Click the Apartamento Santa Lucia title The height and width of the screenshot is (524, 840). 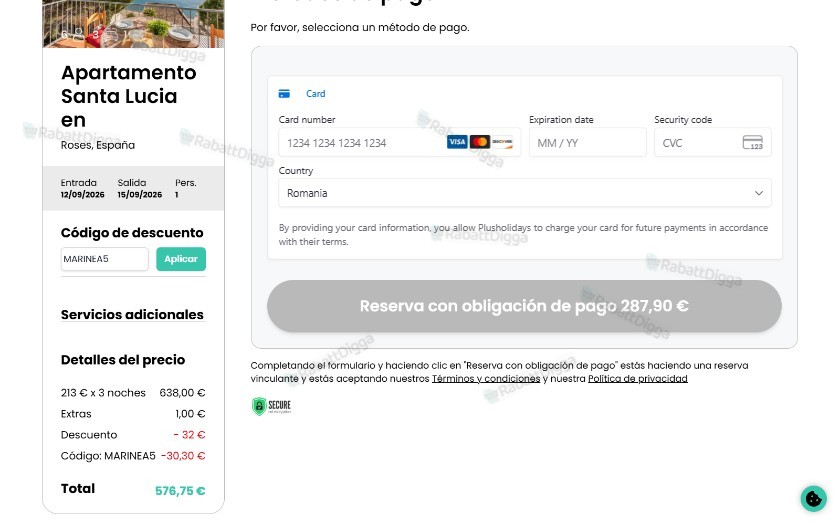129,96
